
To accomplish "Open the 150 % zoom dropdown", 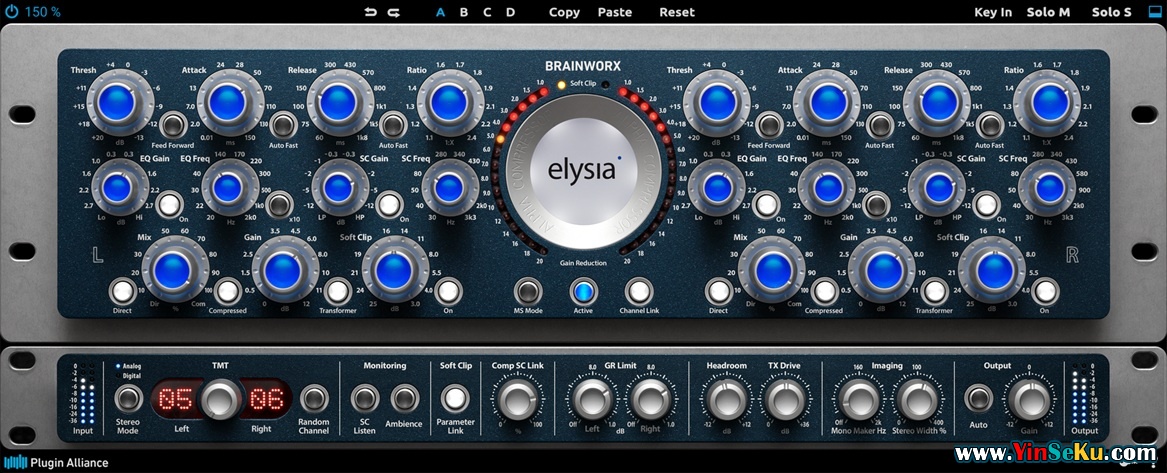I will point(42,12).
